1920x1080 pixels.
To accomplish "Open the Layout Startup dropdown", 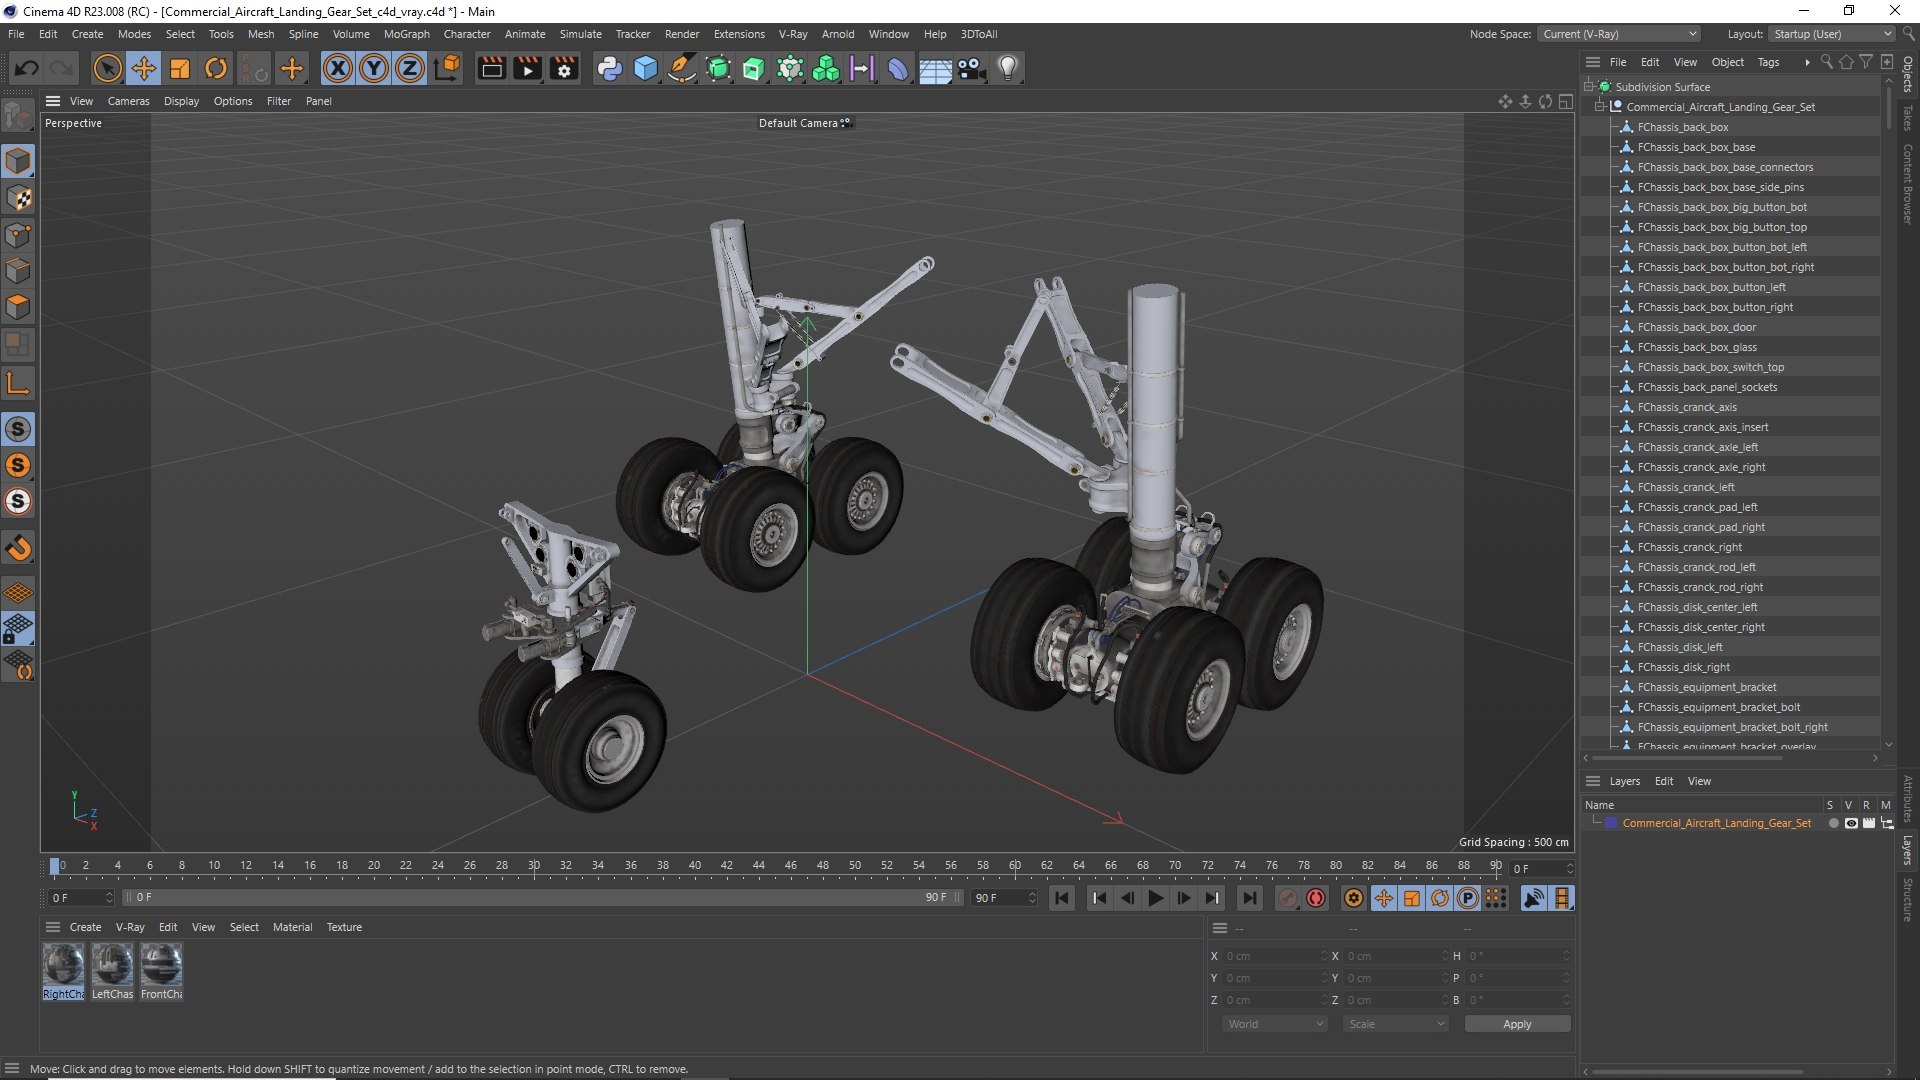I will click(x=1832, y=34).
